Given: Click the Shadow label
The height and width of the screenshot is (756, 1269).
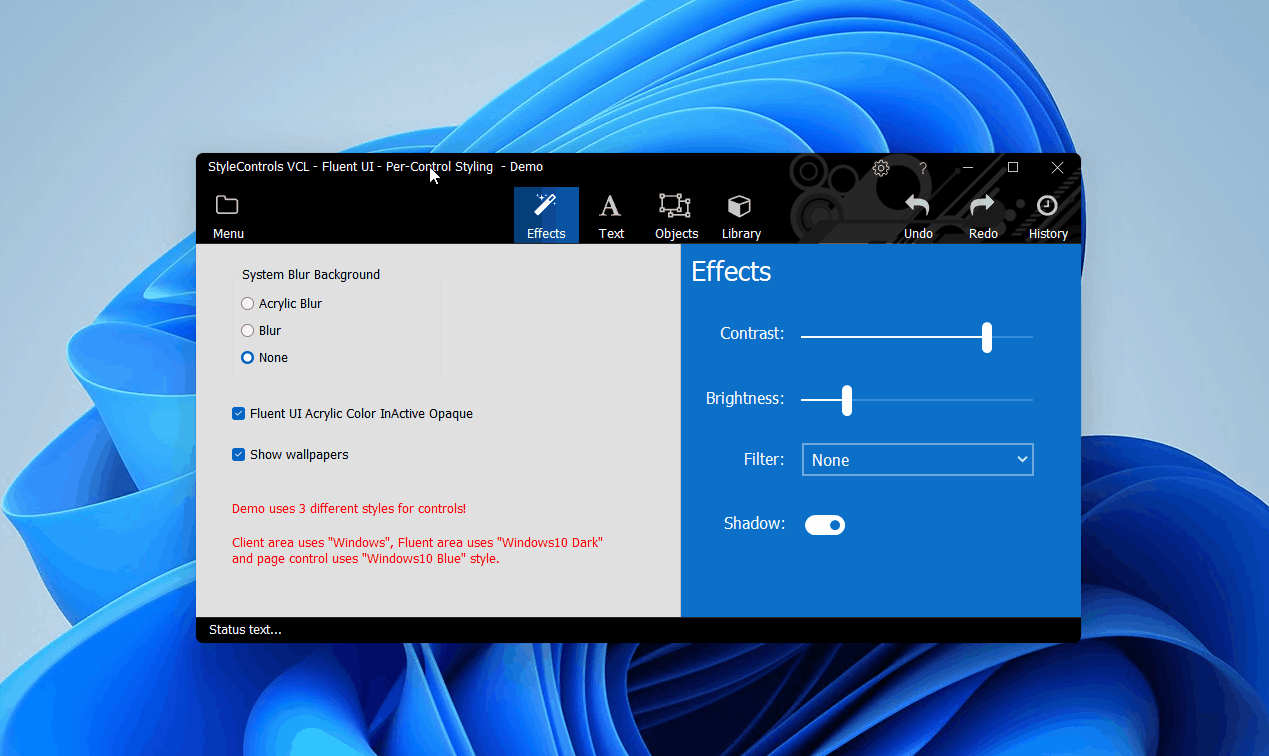Looking at the screenshot, I should pos(755,524).
